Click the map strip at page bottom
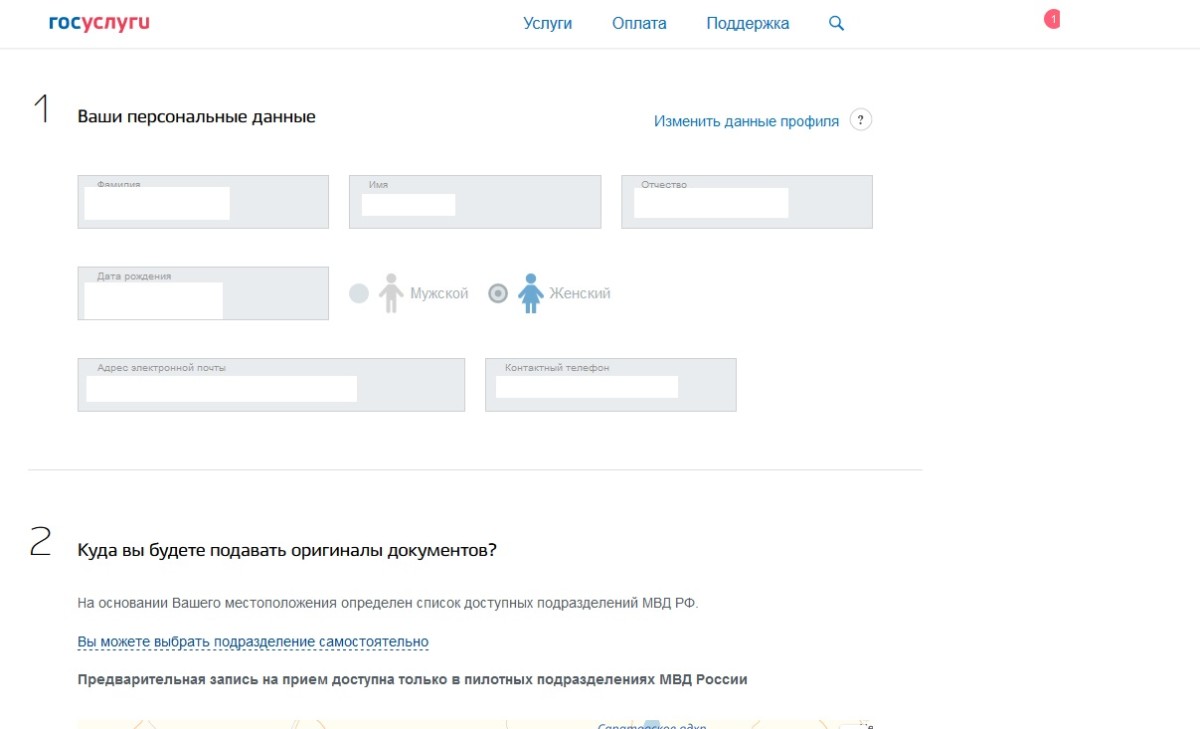The width and height of the screenshot is (1200, 729). pos(476,723)
